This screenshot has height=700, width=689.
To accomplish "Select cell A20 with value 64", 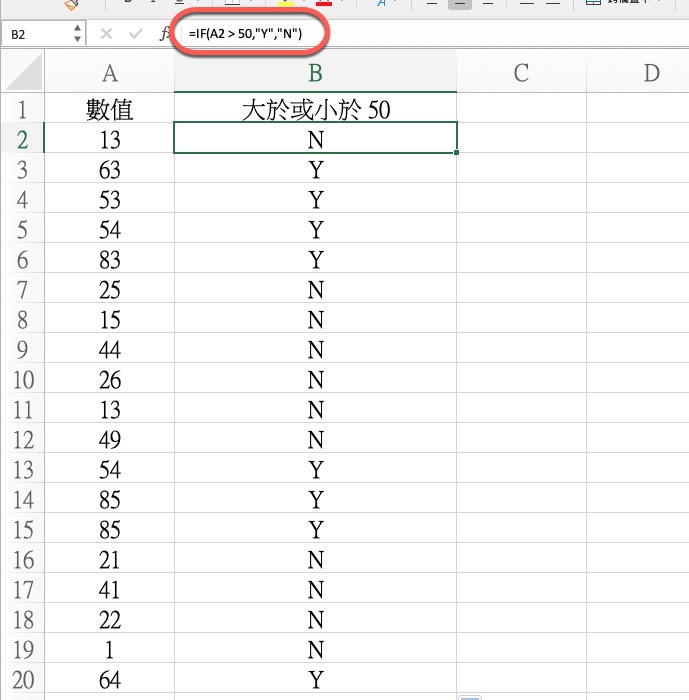I will [109, 679].
